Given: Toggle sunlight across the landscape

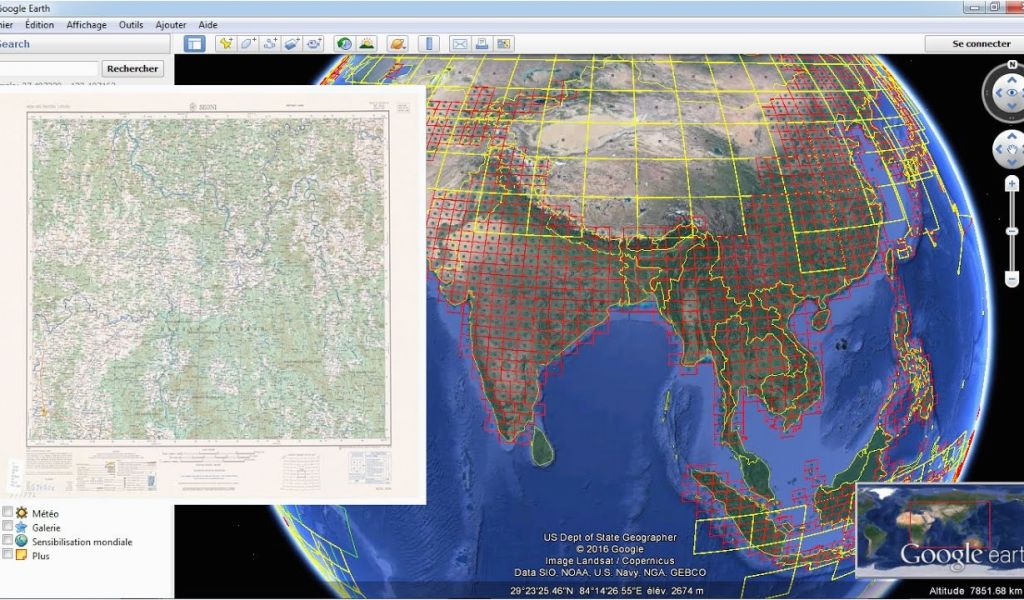Looking at the screenshot, I should pos(367,44).
